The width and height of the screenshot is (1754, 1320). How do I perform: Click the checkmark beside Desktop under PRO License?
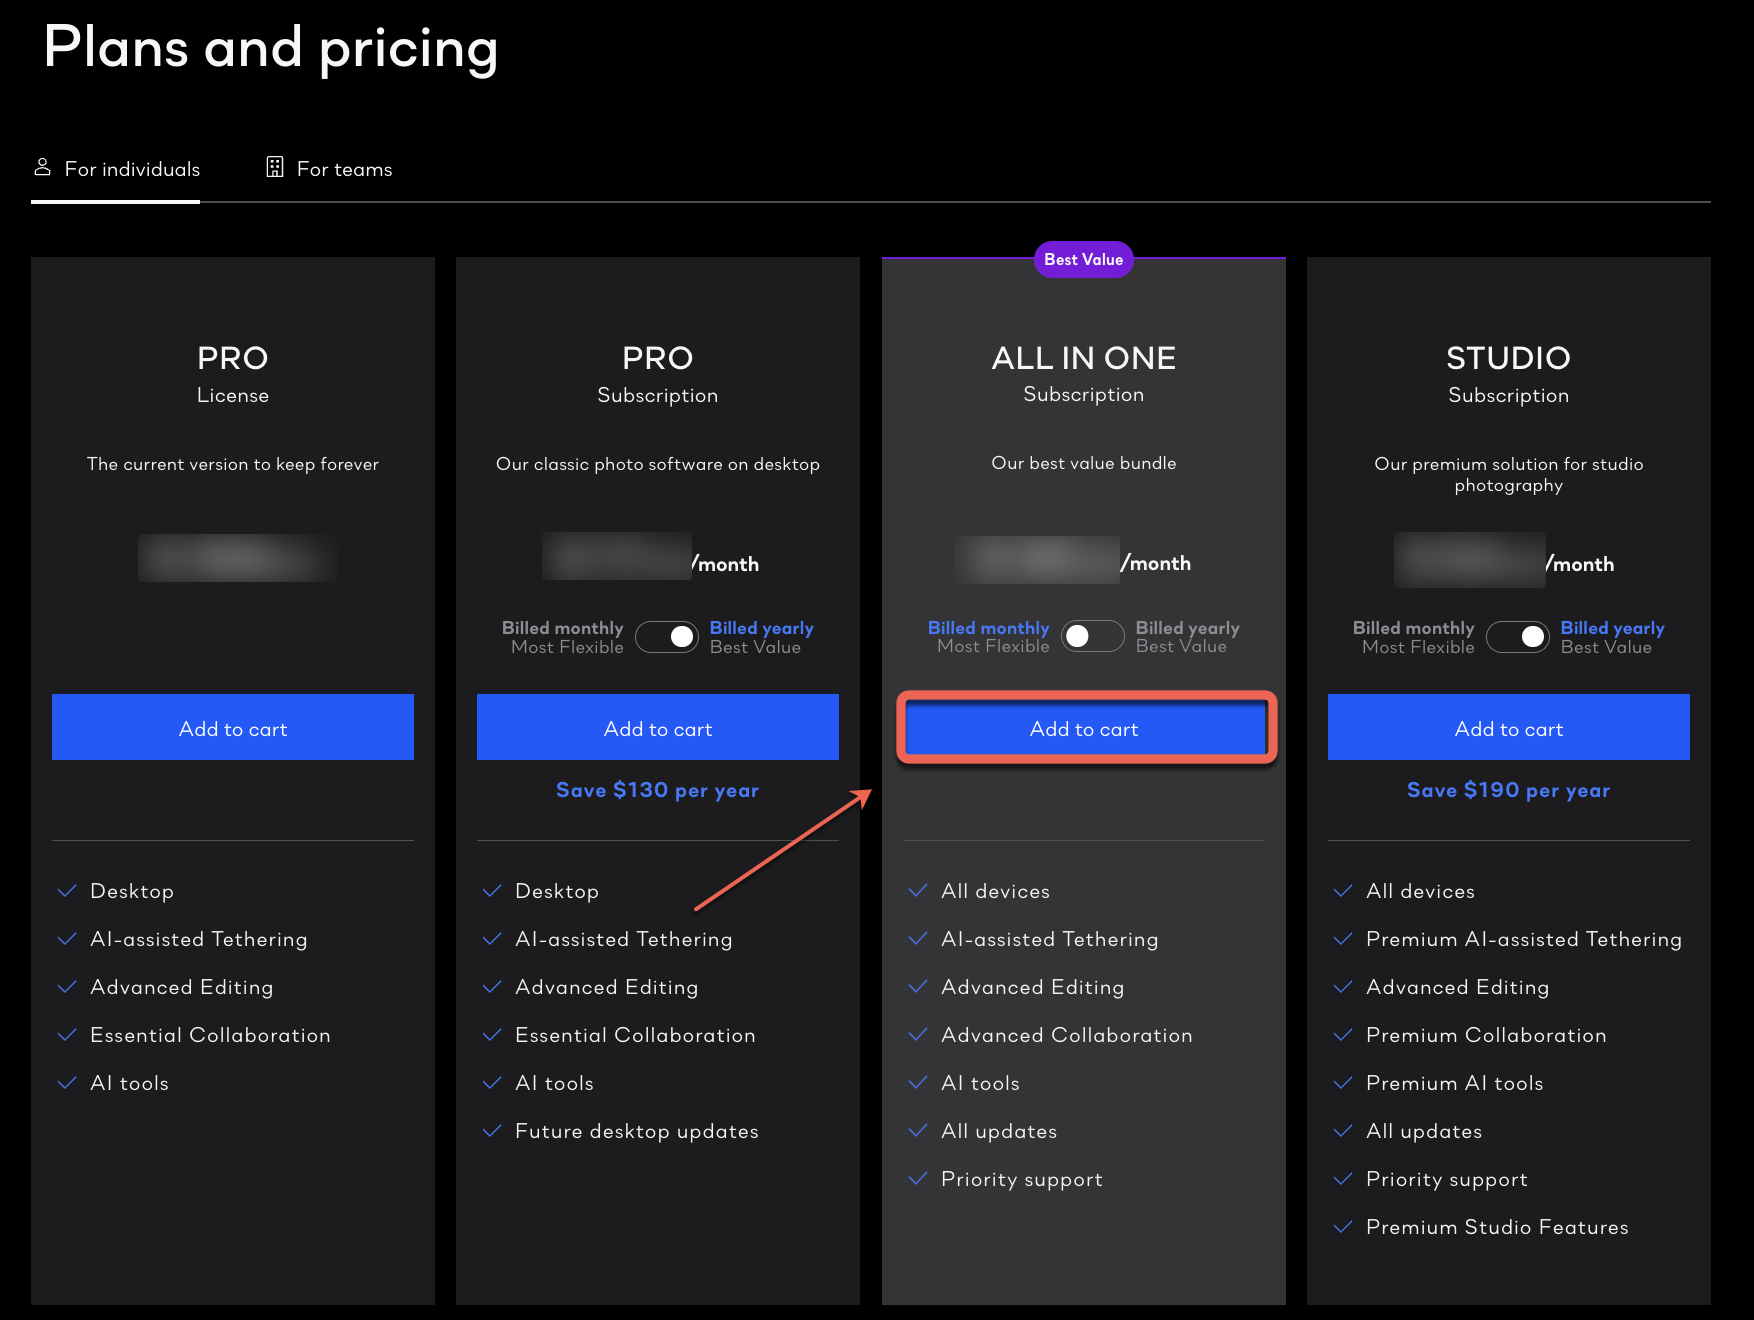pyautogui.click(x=67, y=890)
